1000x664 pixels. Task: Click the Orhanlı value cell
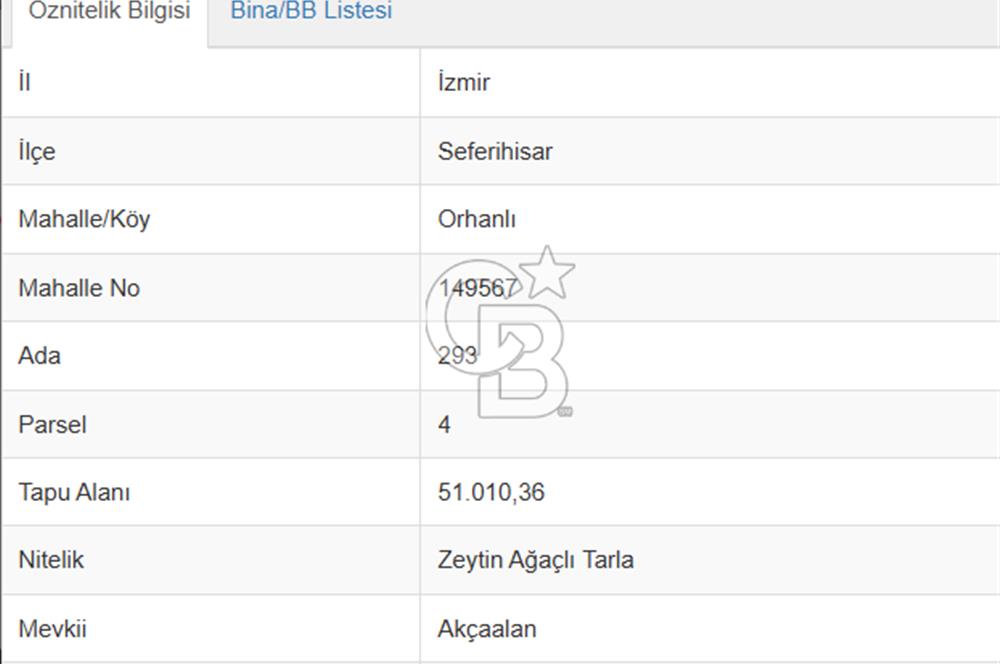pos(477,220)
